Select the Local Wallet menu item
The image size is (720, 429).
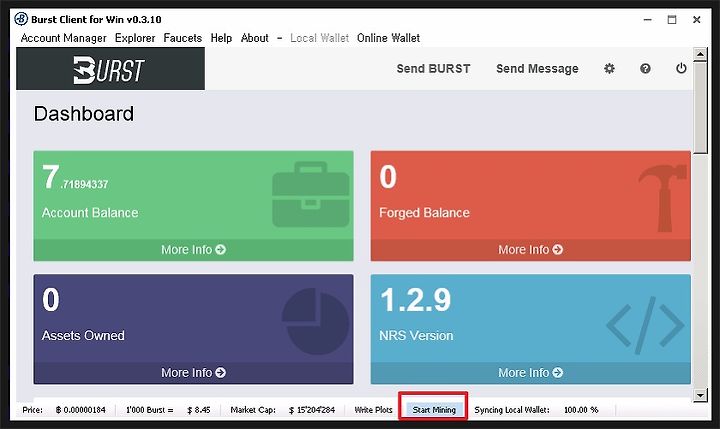pyautogui.click(x=320, y=38)
